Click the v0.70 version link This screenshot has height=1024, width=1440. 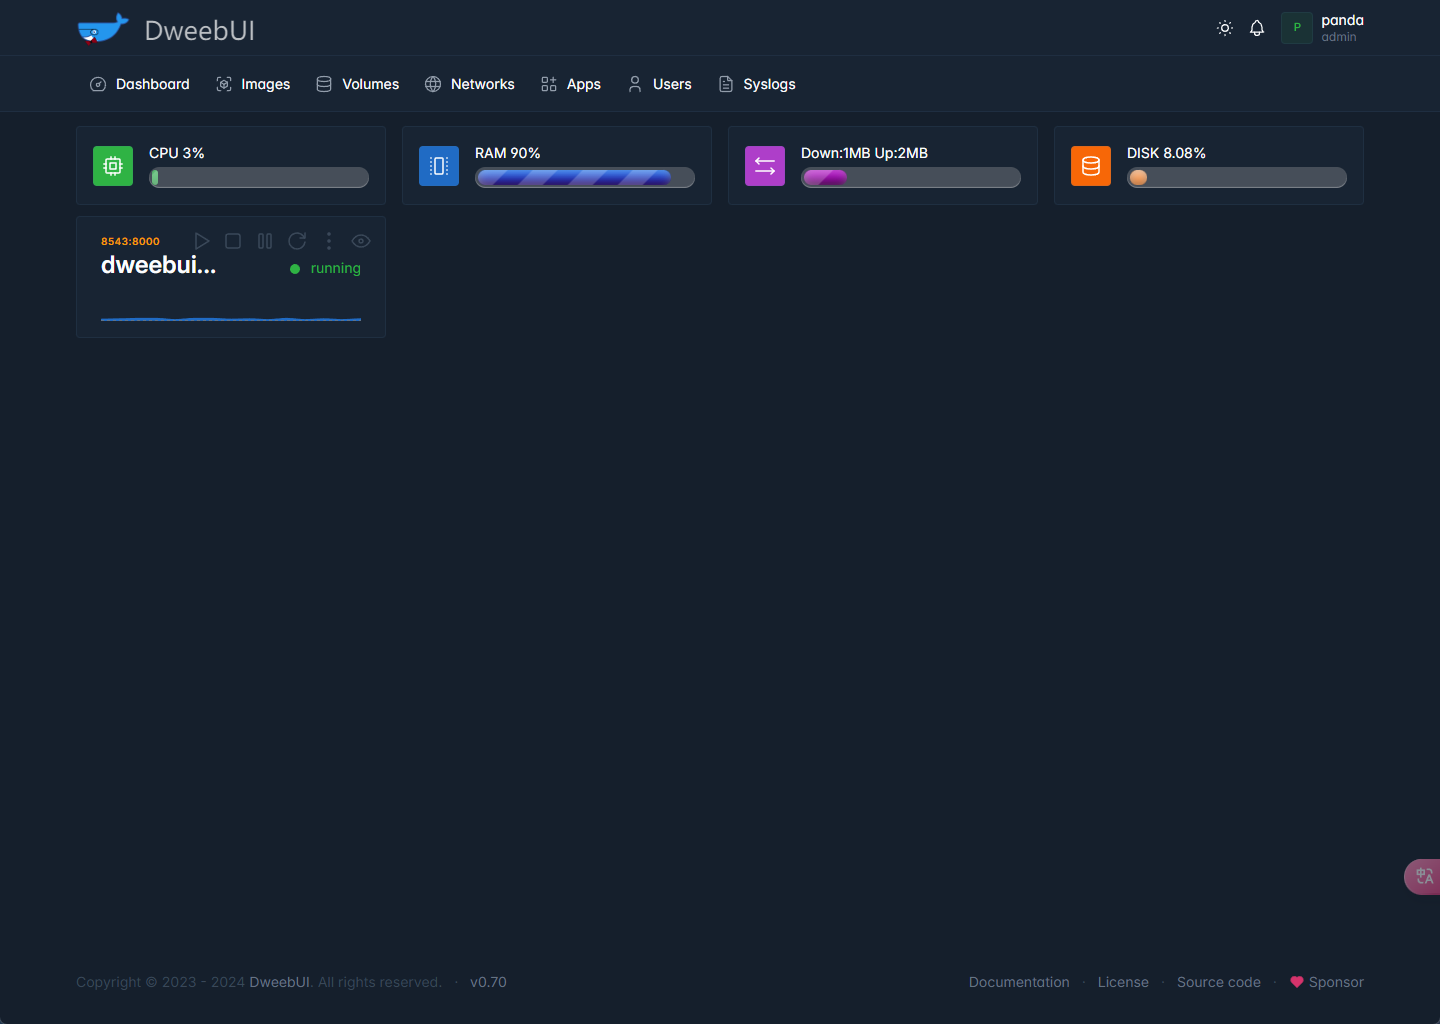click(x=488, y=982)
